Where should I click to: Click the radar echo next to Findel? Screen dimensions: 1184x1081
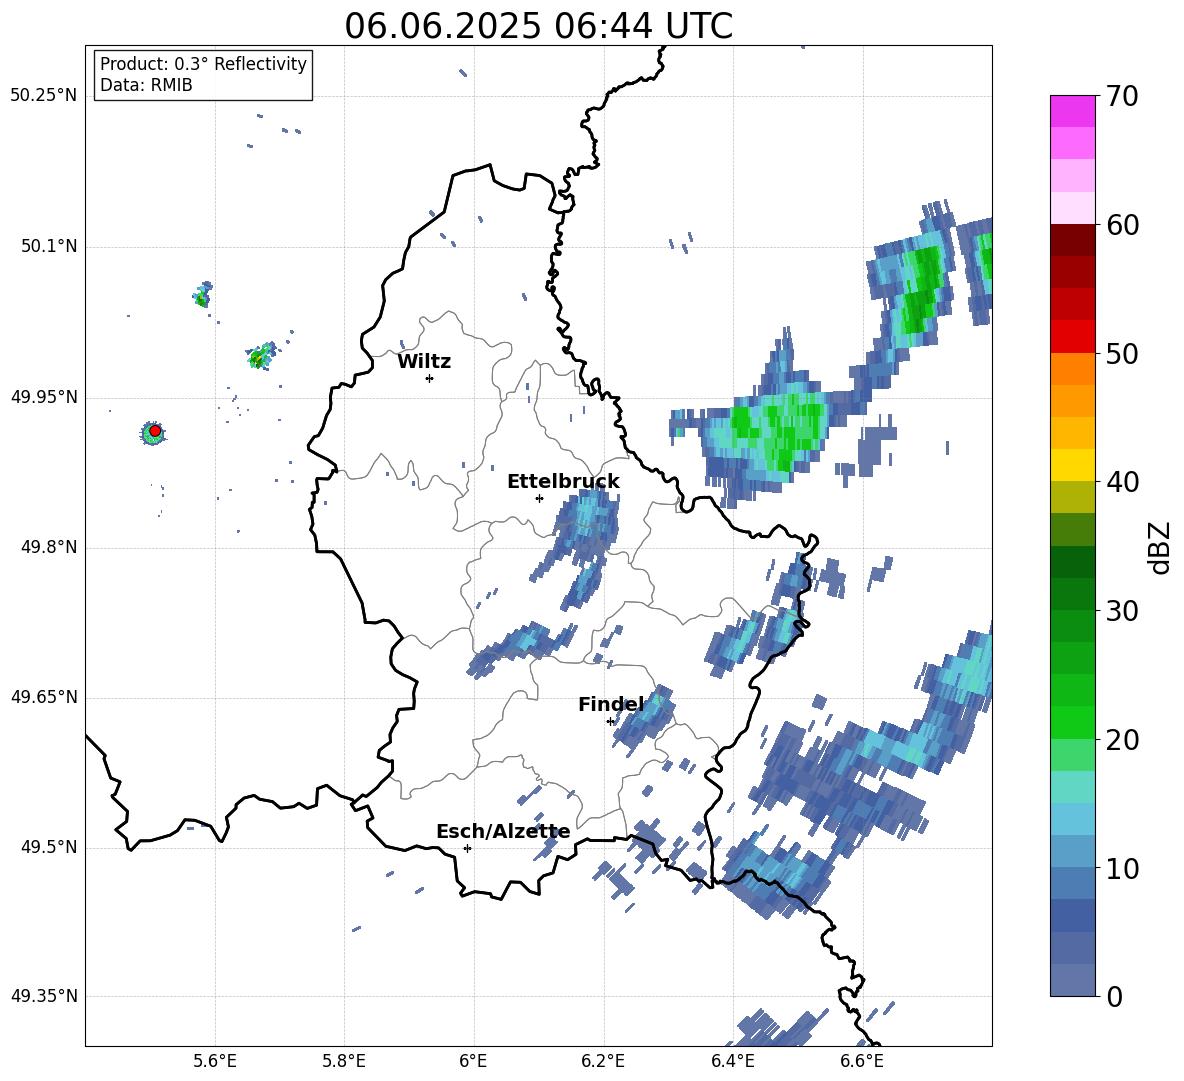pos(643,717)
